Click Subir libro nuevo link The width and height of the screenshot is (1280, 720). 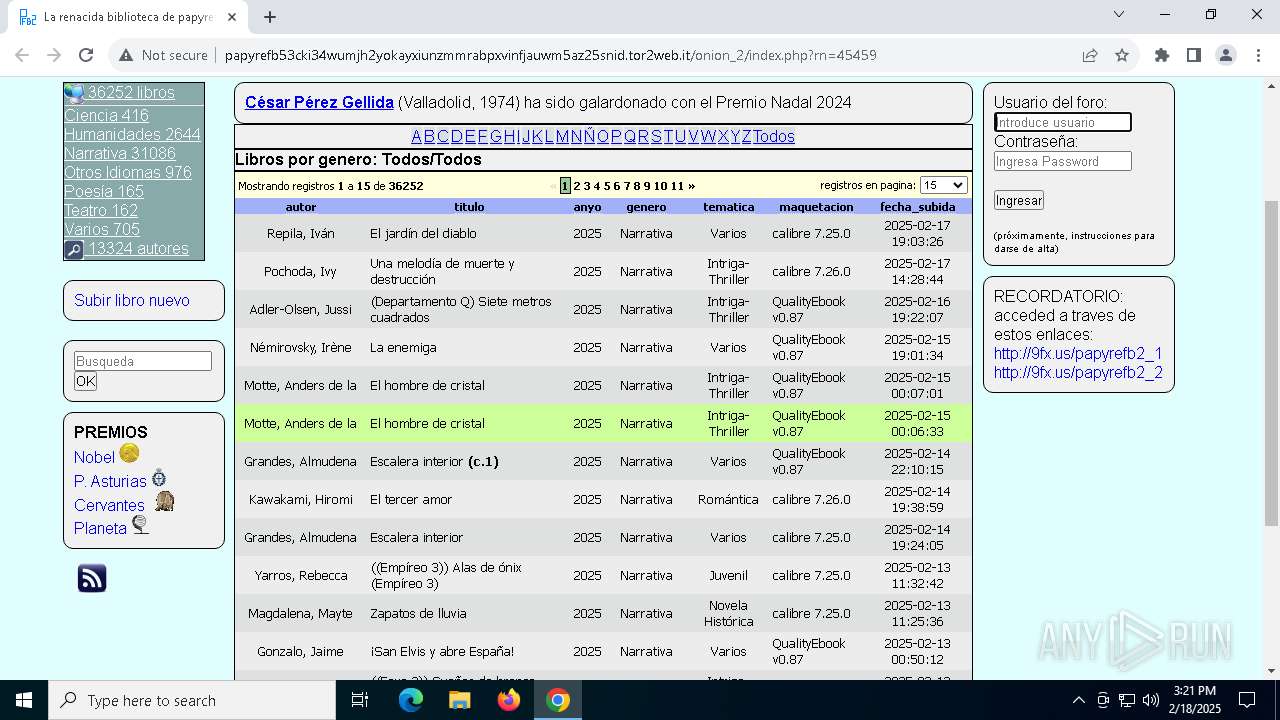click(x=132, y=300)
